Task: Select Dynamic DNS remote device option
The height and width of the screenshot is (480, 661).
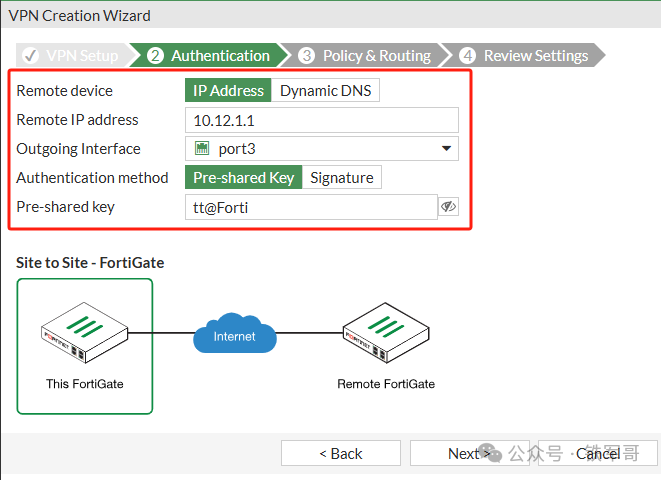Action: pos(325,90)
